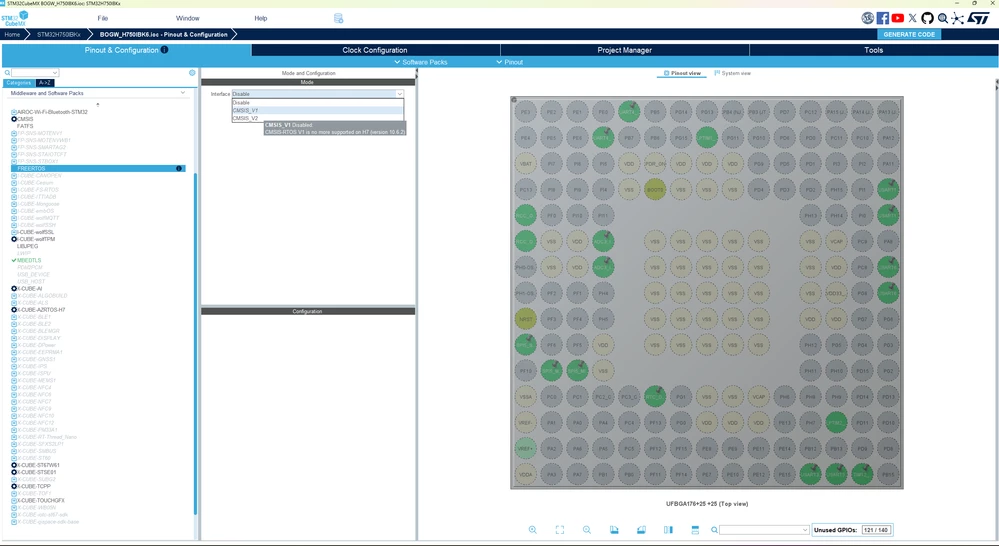Open the Facebook icon in the header
Screen dimensions: 999x546
click(x=882, y=18)
